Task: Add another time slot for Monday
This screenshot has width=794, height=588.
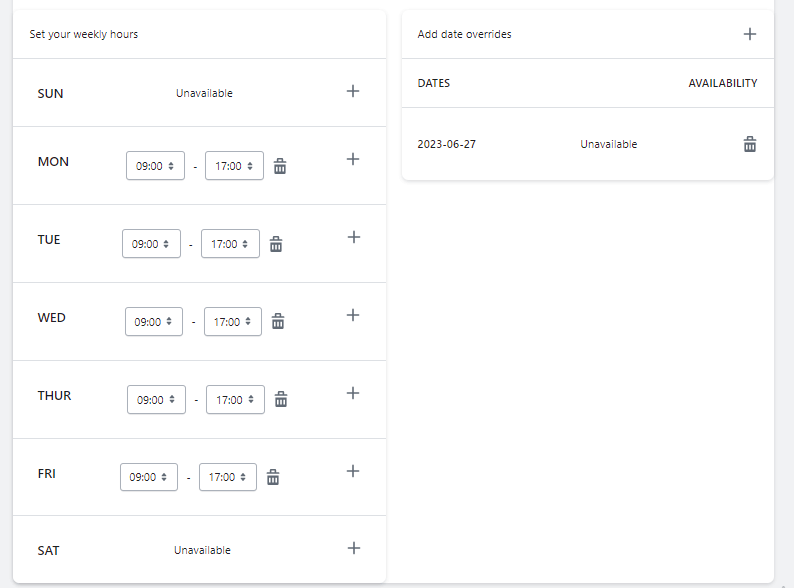Action: 352,159
